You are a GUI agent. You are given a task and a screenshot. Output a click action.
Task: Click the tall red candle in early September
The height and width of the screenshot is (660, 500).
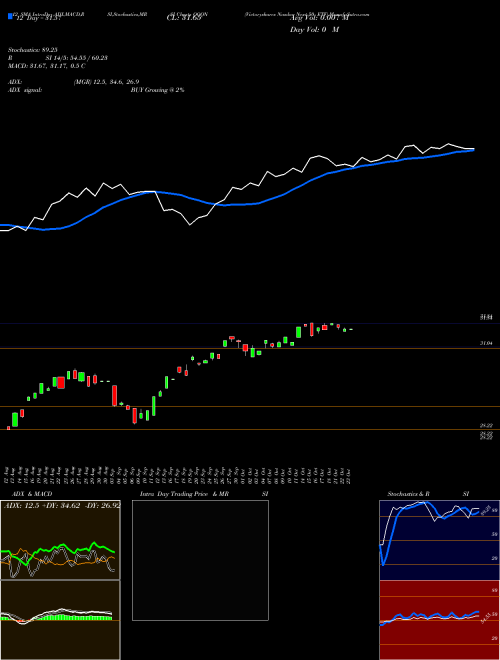[x=114, y=396]
